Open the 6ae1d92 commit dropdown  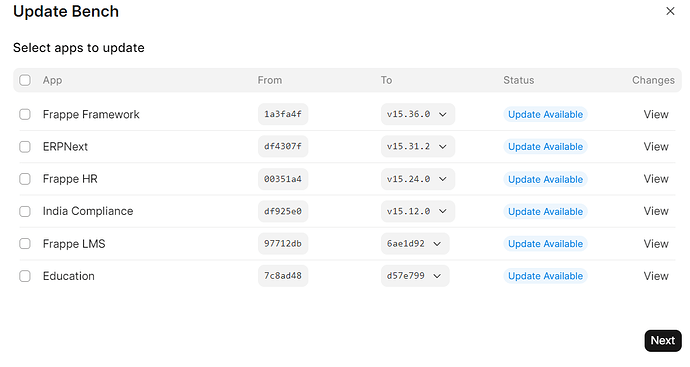coord(415,244)
